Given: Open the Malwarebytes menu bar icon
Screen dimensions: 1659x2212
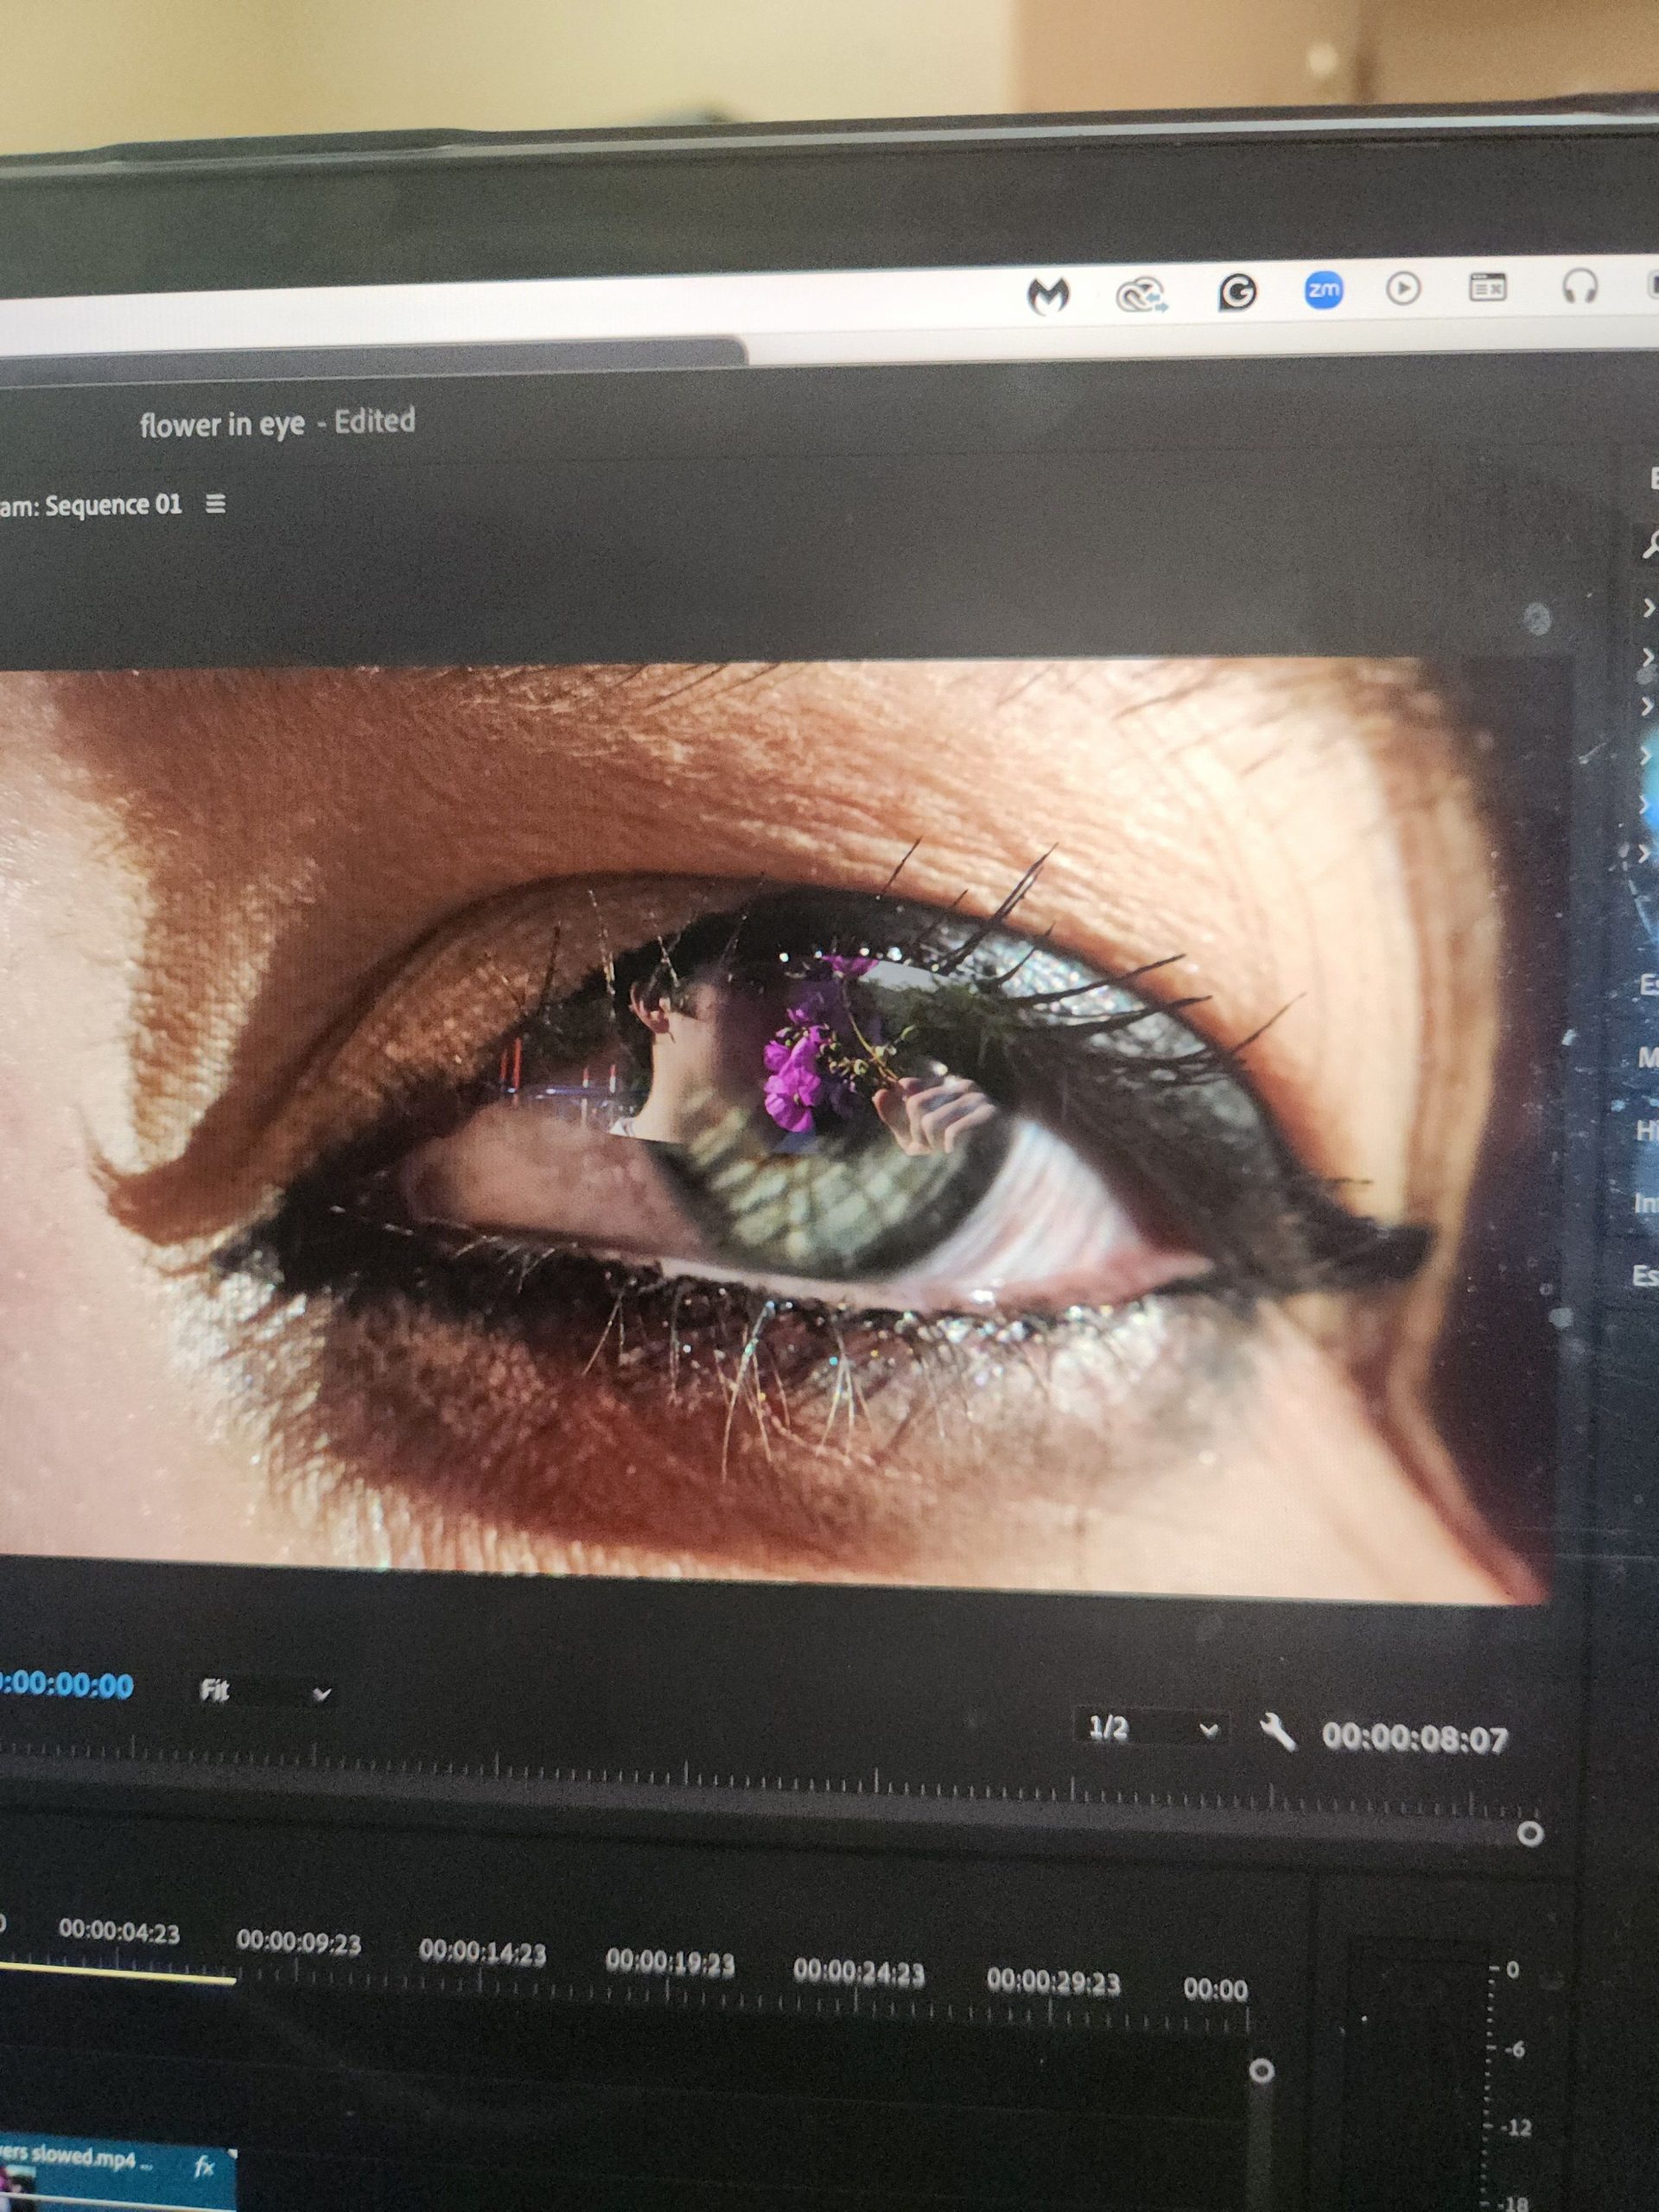Looking at the screenshot, I should pos(1048,295).
